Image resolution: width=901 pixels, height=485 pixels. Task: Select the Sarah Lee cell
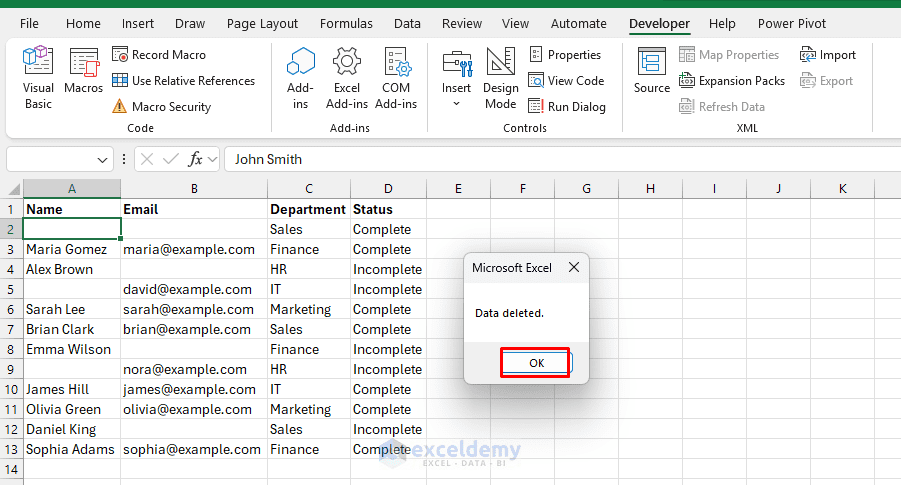coord(72,309)
